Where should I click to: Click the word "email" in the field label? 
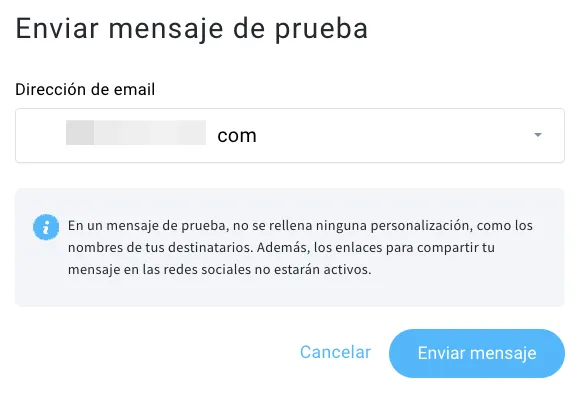click(x=134, y=90)
